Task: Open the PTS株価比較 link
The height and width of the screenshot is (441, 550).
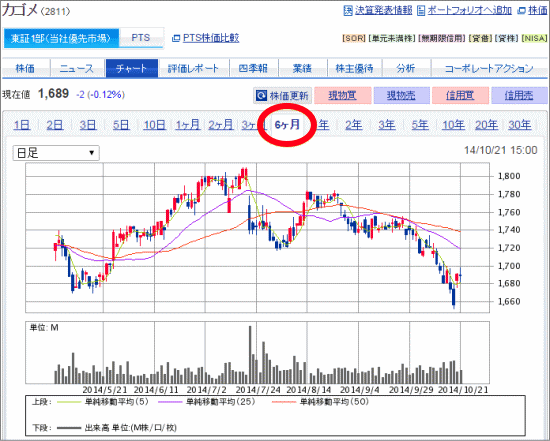Action: 211,38
